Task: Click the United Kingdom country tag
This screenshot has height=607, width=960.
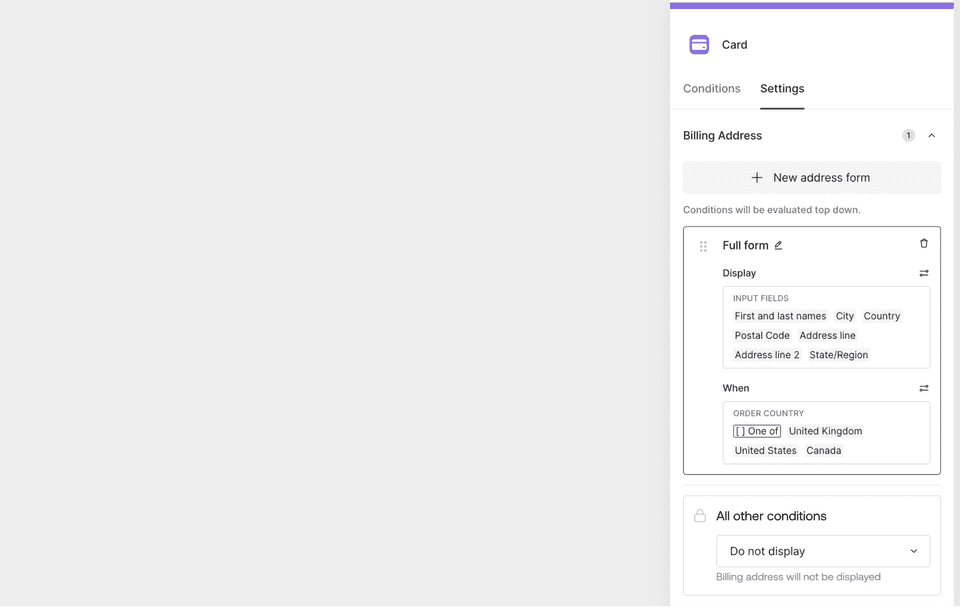Action: (x=825, y=431)
